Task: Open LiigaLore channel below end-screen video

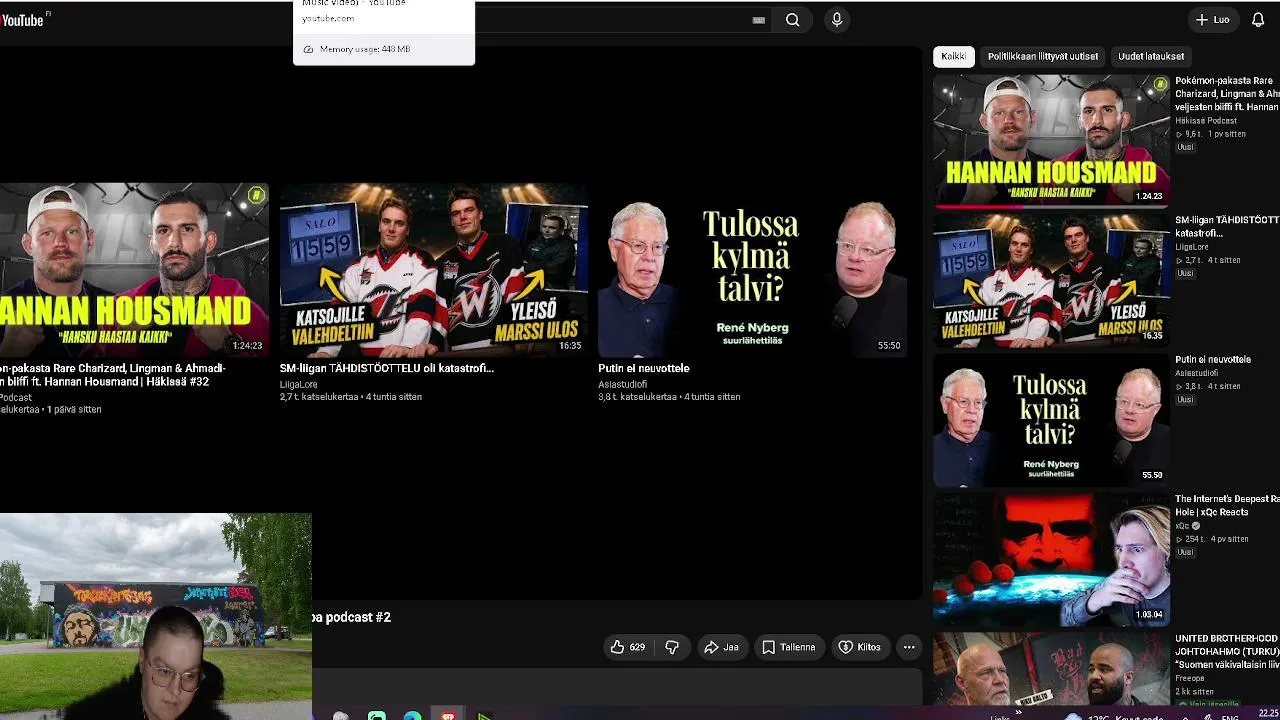Action: tap(299, 384)
